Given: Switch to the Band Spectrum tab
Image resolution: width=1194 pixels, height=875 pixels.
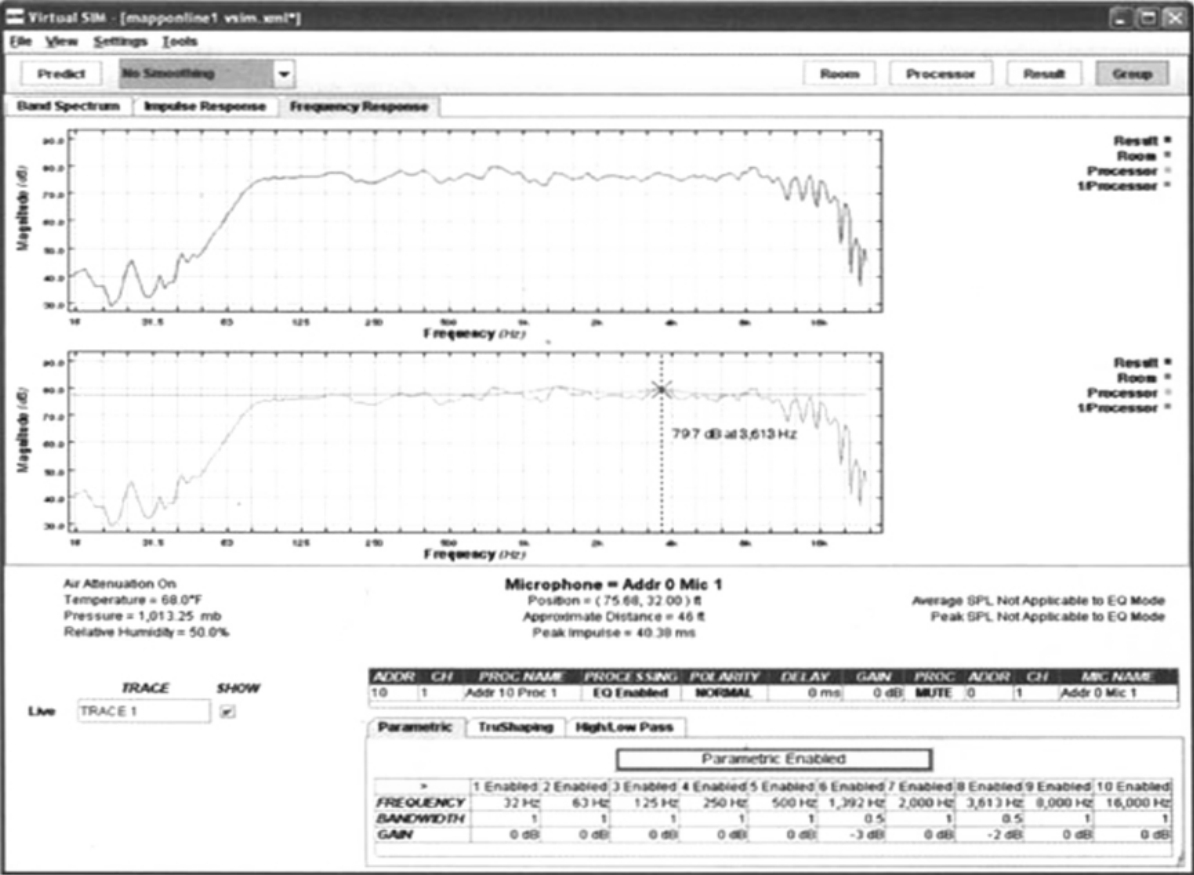Looking at the screenshot, I should 68,107.
